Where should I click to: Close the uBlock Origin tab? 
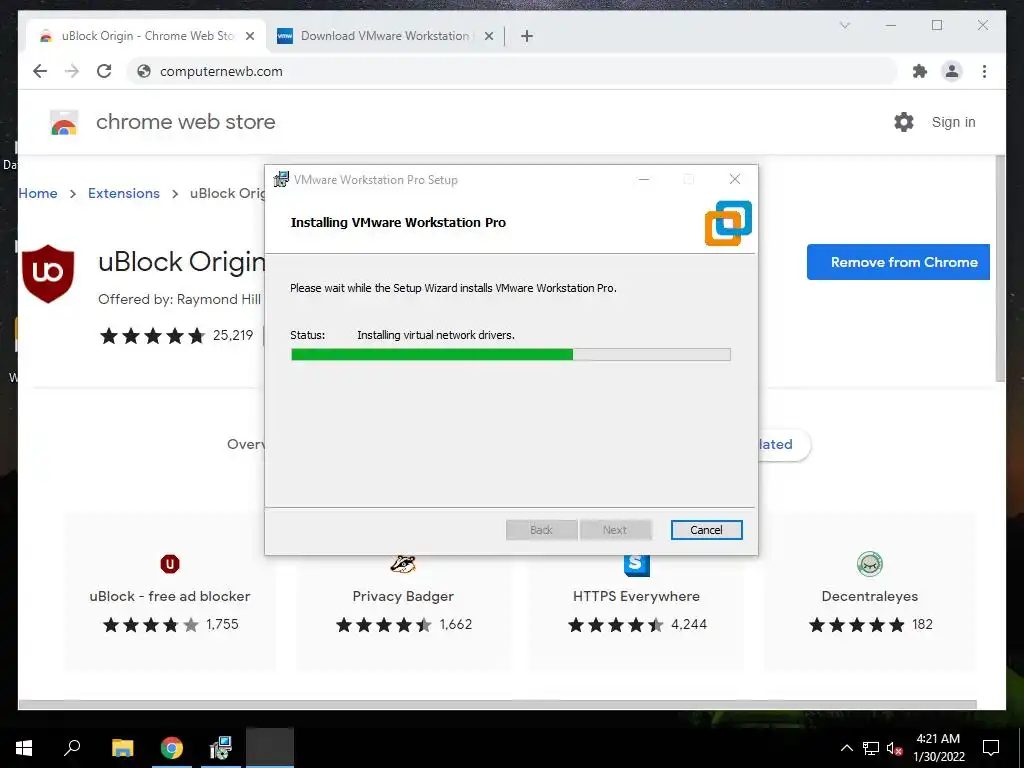click(x=249, y=36)
